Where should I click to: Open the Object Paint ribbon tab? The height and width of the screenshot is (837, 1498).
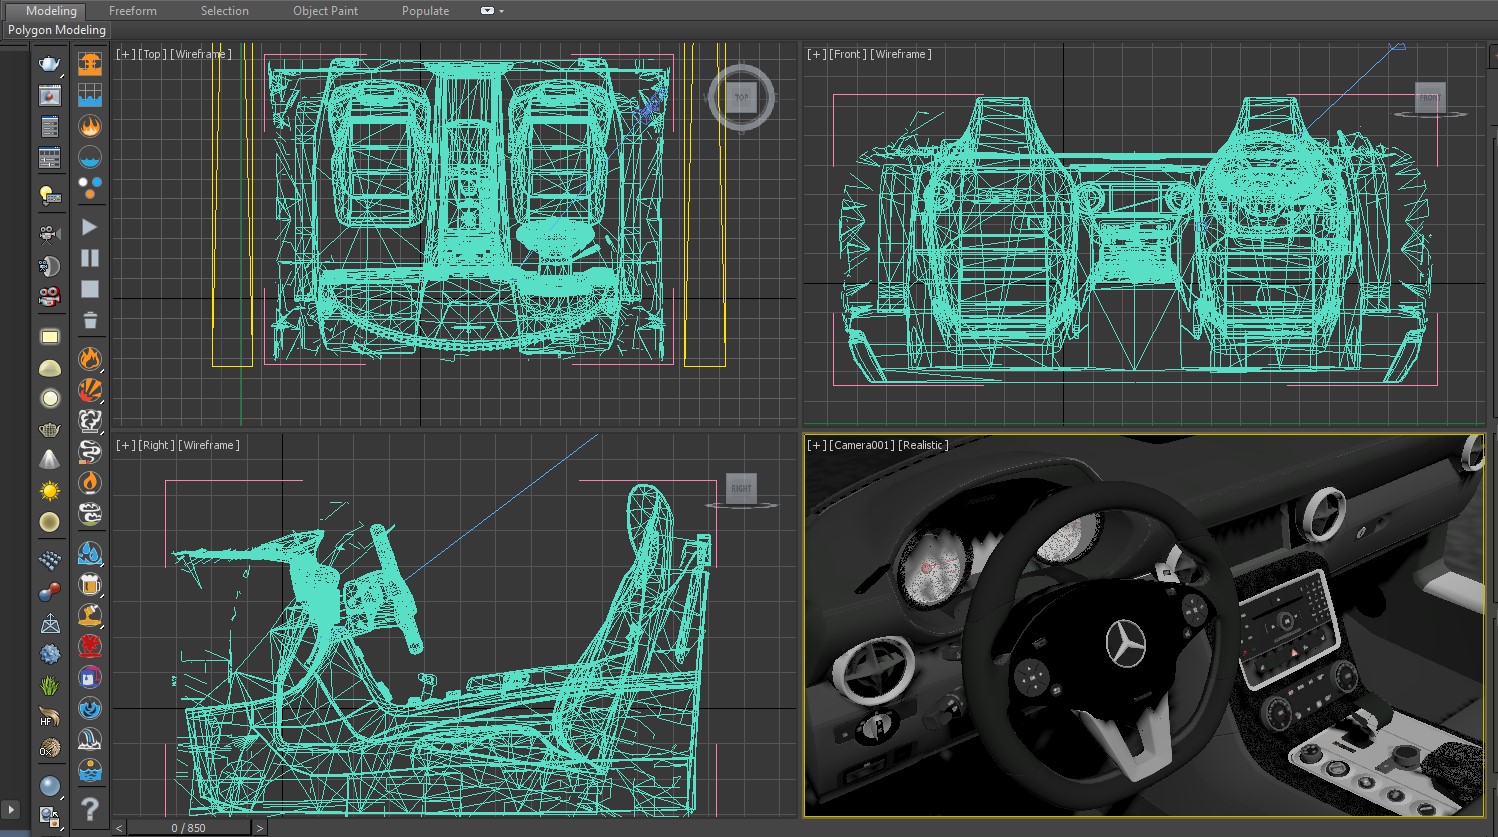click(x=325, y=11)
